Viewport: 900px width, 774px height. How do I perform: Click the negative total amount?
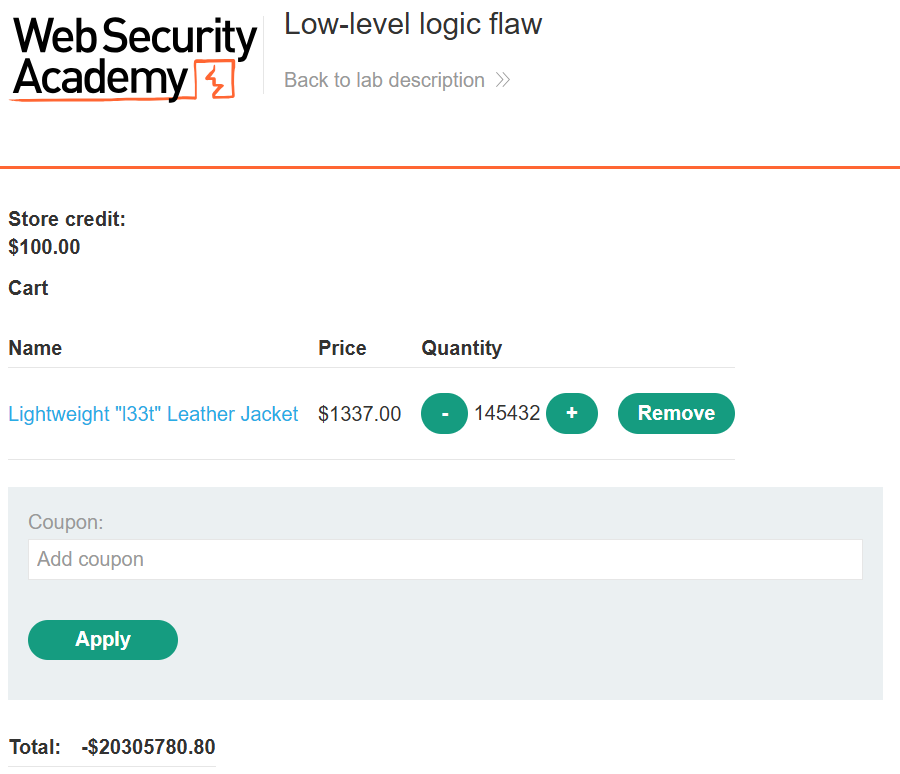[148, 747]
